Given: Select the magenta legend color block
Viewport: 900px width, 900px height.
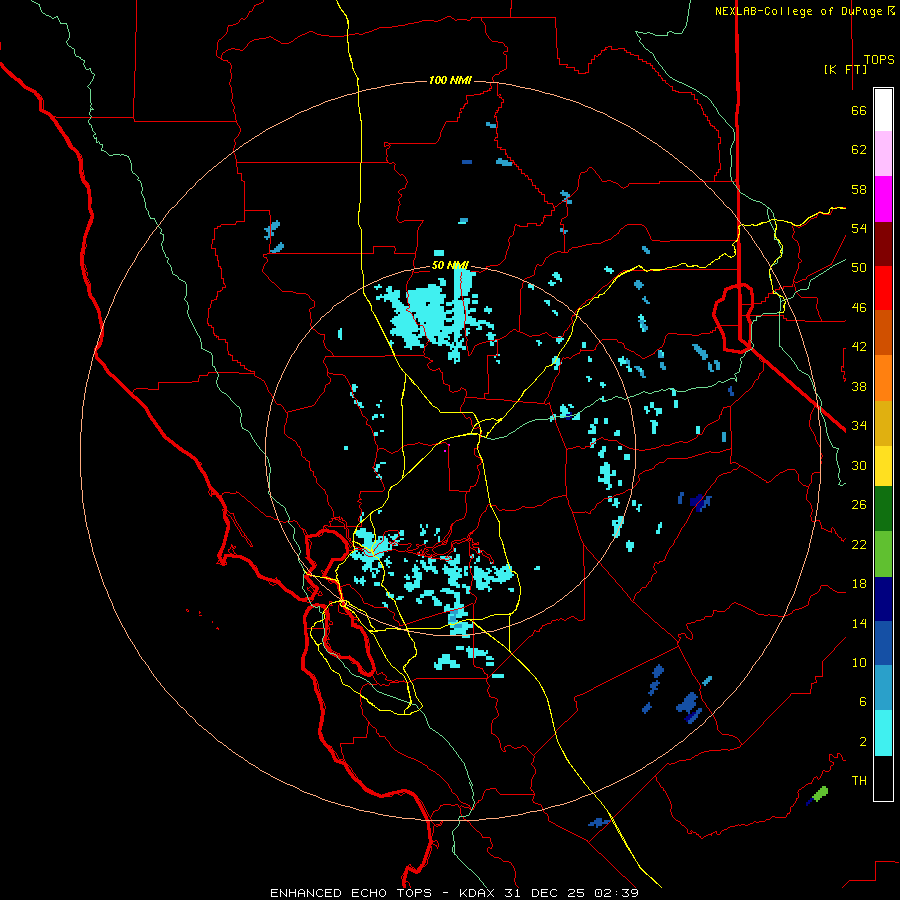Looking at the screenshot, I should pos(883,199).
